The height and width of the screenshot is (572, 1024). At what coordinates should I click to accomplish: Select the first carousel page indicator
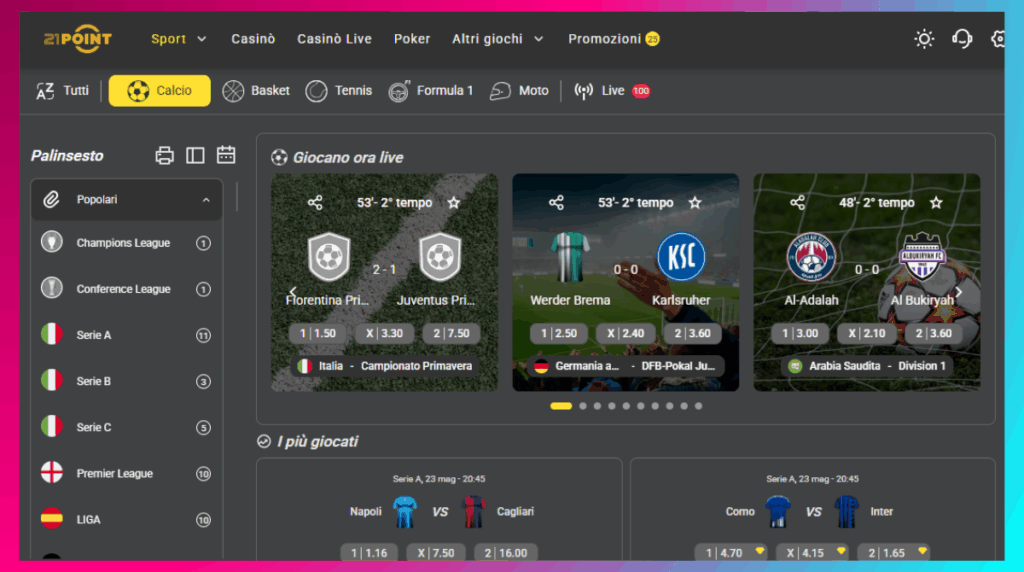561,406
